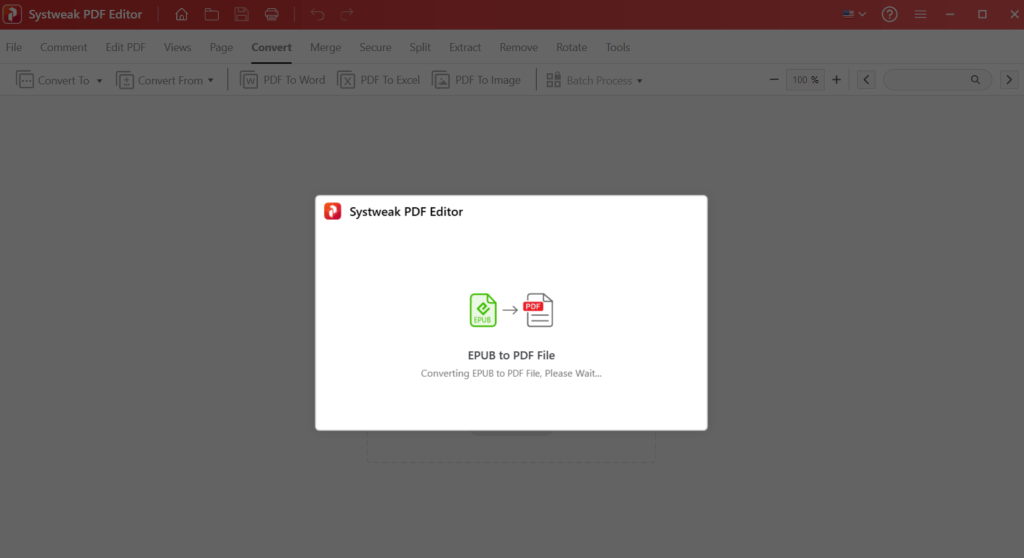This screenshot has width=1024, height=558.
Task: Open the Secure tab
Action: [376, 47]
